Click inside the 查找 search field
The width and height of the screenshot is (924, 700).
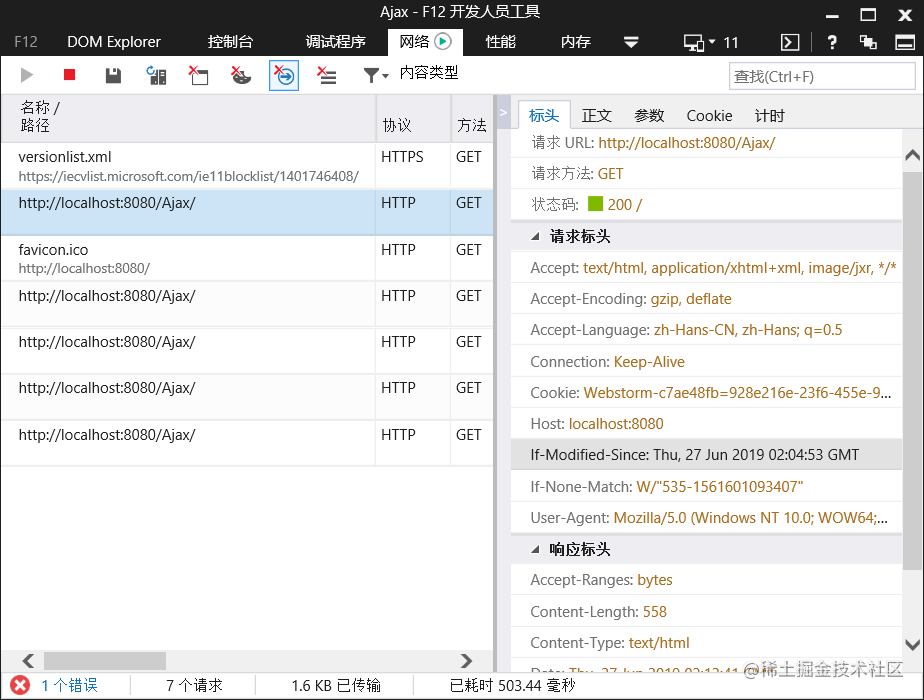(x=822, y=75)
